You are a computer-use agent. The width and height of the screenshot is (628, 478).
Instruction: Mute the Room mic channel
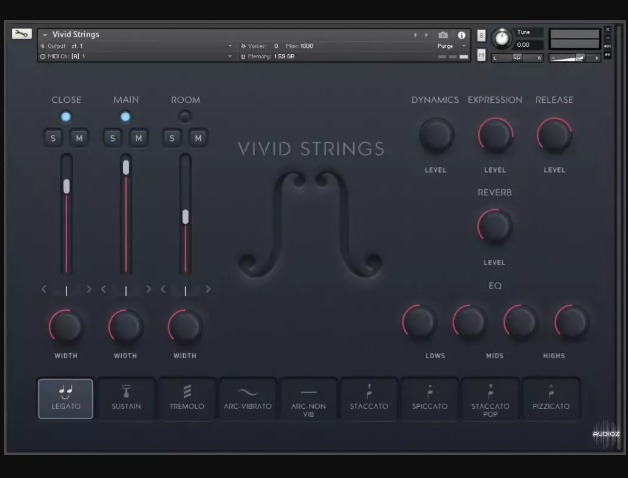pyautogui.click(x=198, y=138)
